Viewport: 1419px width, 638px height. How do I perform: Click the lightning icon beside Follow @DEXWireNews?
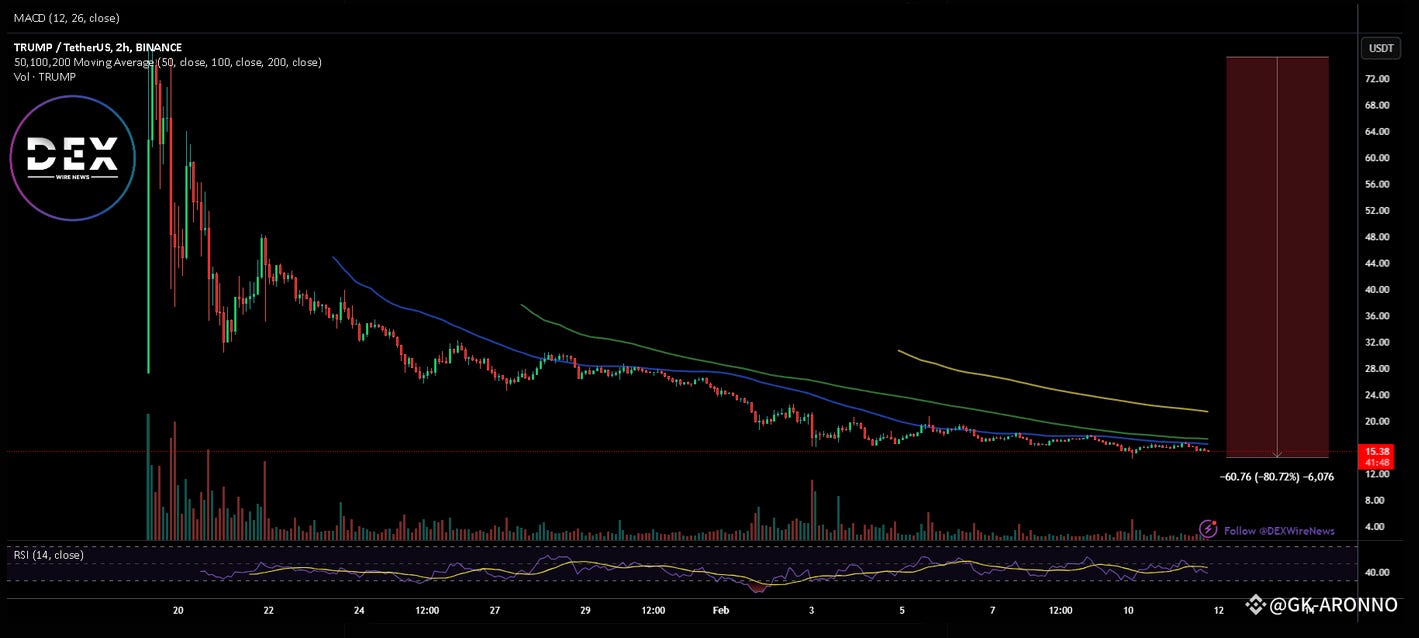pos(1208,529)
